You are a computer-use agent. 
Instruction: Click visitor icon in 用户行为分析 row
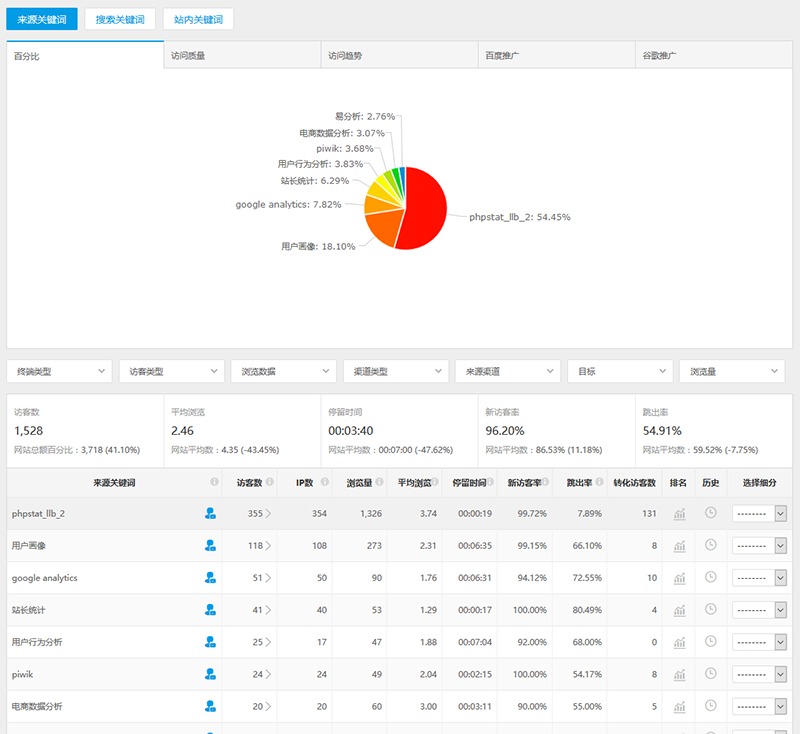pos(210,642)
